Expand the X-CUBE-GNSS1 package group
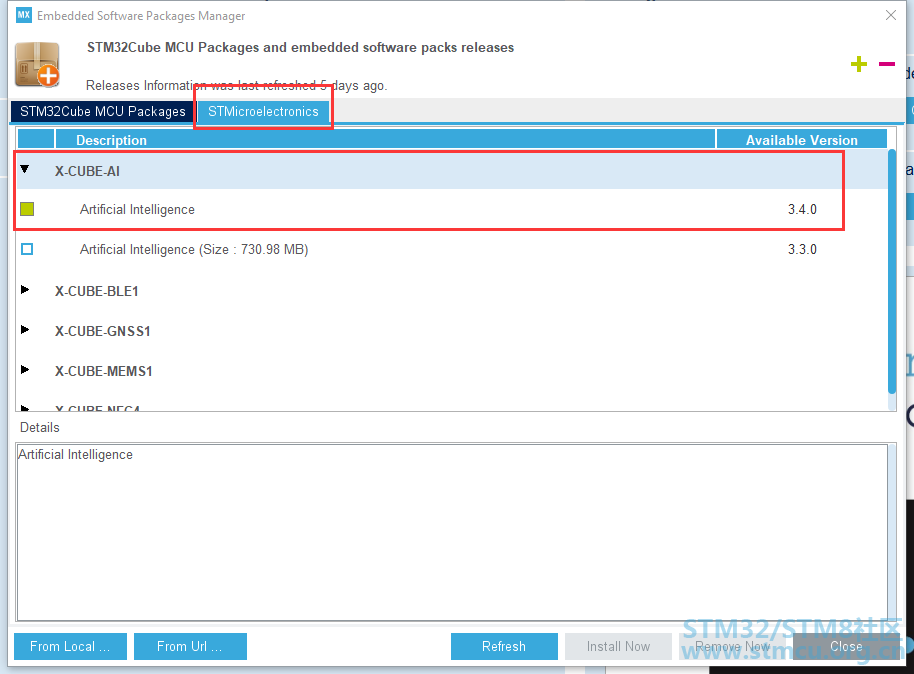 click(24, 330)
